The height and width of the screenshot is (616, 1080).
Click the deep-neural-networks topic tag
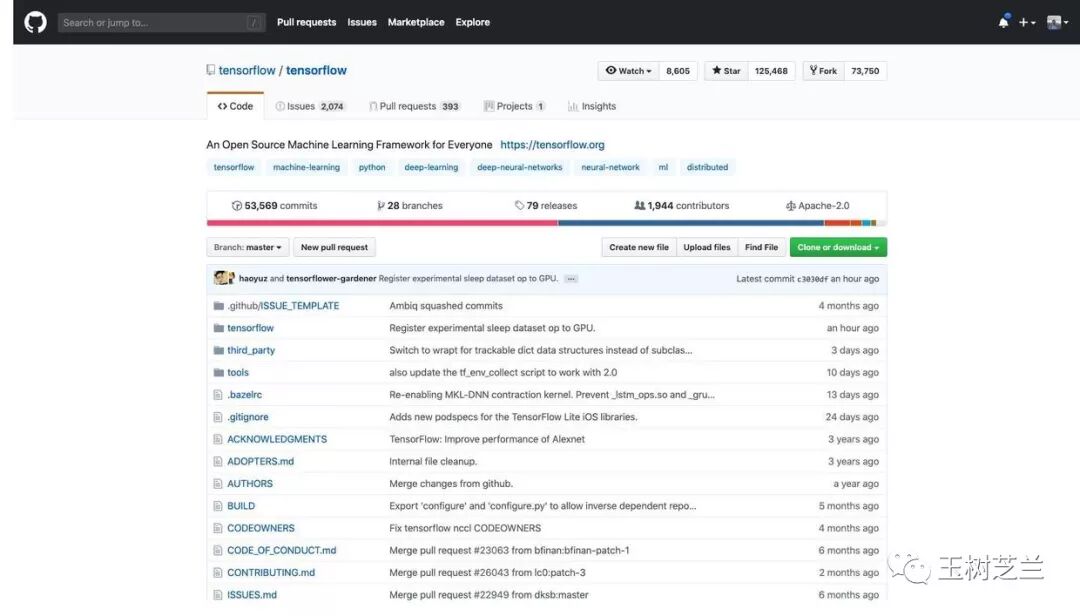tap(519, 167)
